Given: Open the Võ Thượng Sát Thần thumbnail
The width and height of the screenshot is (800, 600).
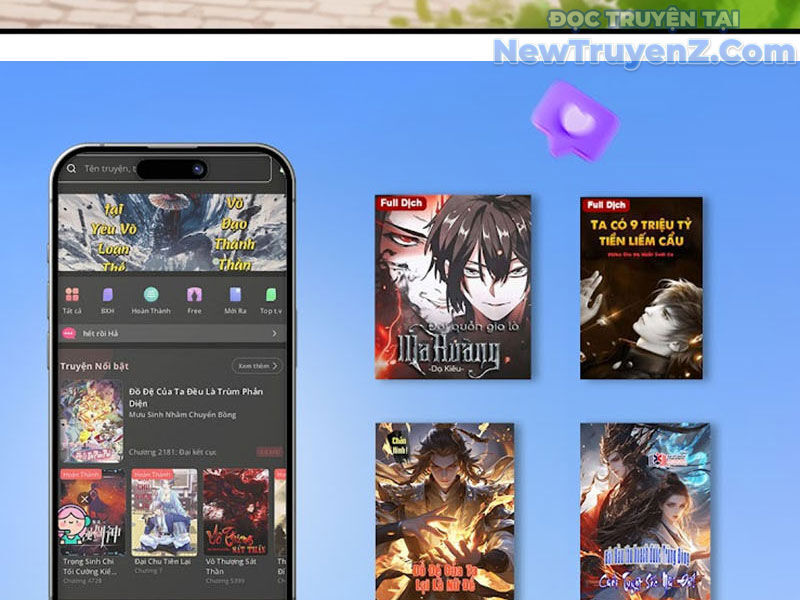Looking at the screenshot, I should pos(235,512).
